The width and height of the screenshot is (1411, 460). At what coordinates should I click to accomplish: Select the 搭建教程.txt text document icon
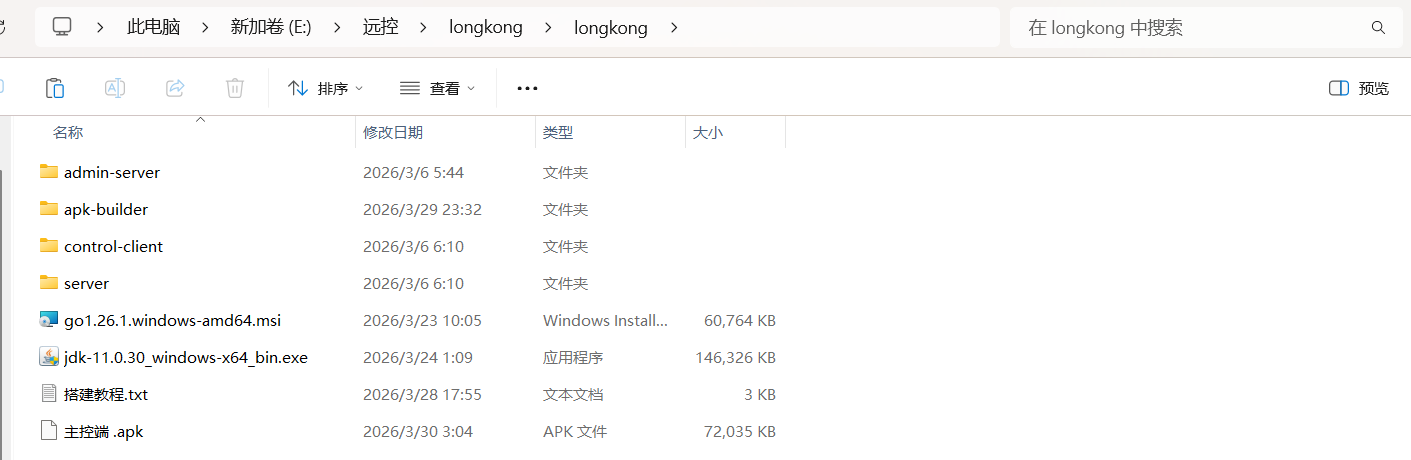(x=49, y=394)
